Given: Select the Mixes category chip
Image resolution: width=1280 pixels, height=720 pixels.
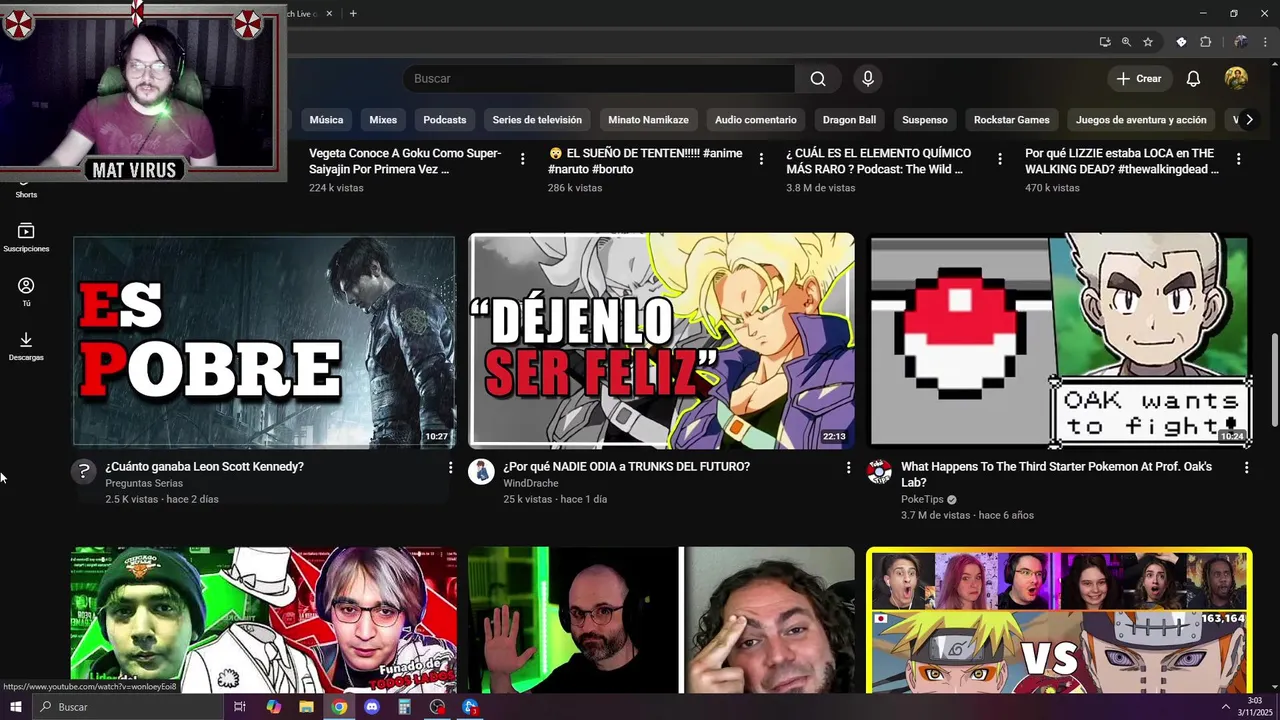Looking at the screenshot, I should [383, 120].
